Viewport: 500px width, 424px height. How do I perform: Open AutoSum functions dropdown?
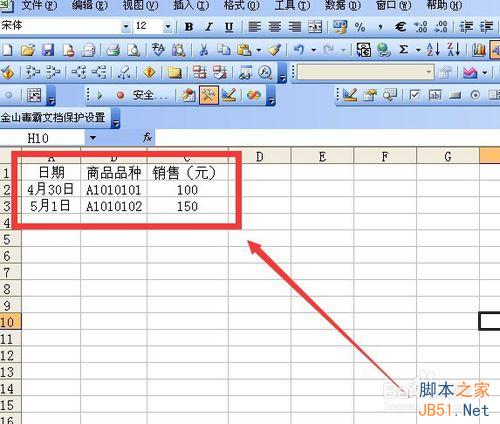[x=418, y=50]
